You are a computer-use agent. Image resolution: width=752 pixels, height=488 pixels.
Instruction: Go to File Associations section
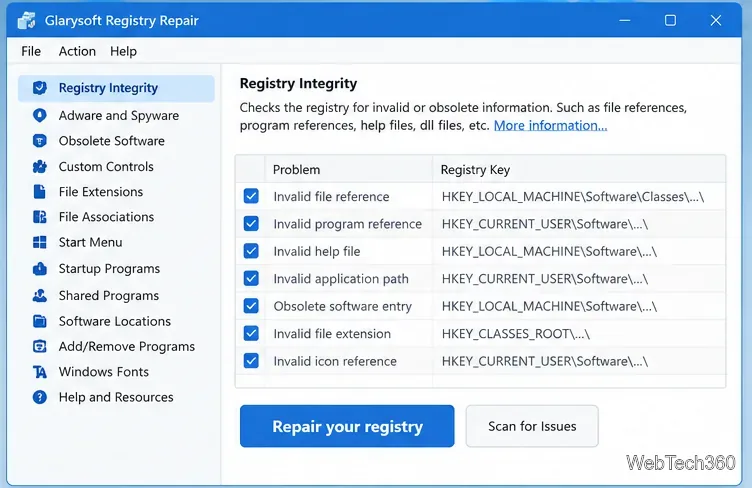[106, 217]
